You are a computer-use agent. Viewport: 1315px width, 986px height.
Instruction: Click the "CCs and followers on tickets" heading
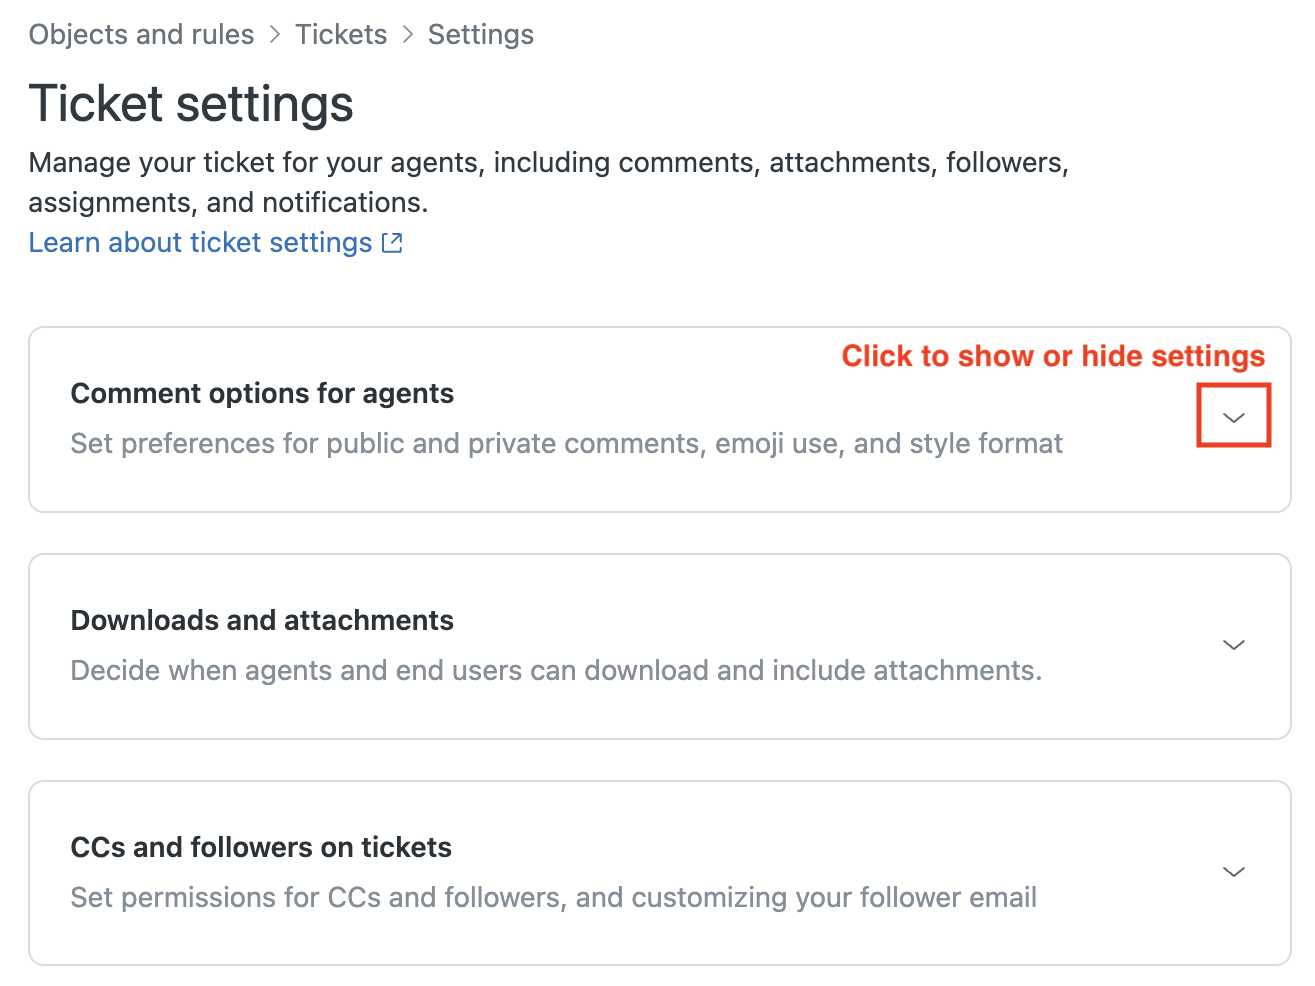[x=261, y=848]
